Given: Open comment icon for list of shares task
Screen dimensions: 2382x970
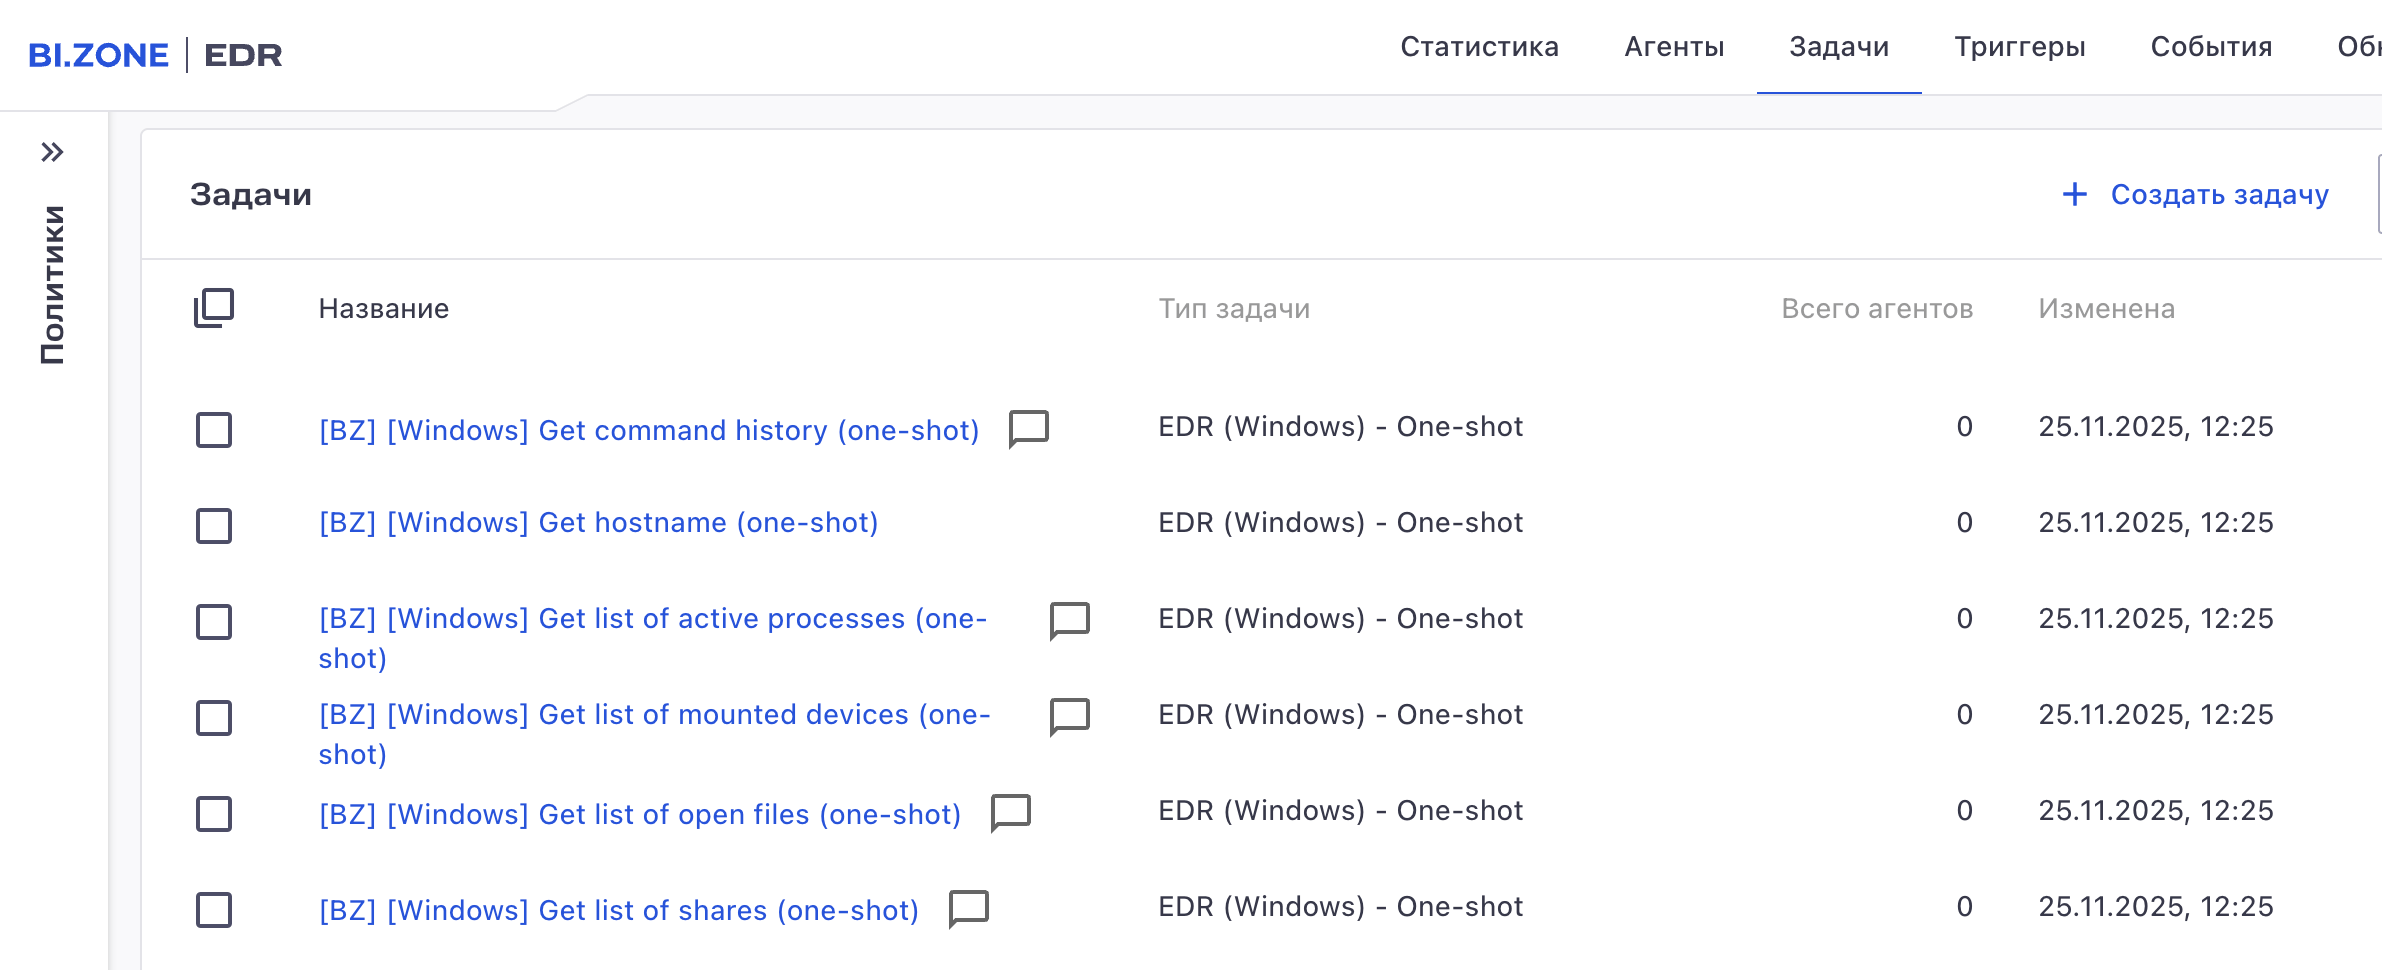Looking at the screenshot, I should coord(968,908).
